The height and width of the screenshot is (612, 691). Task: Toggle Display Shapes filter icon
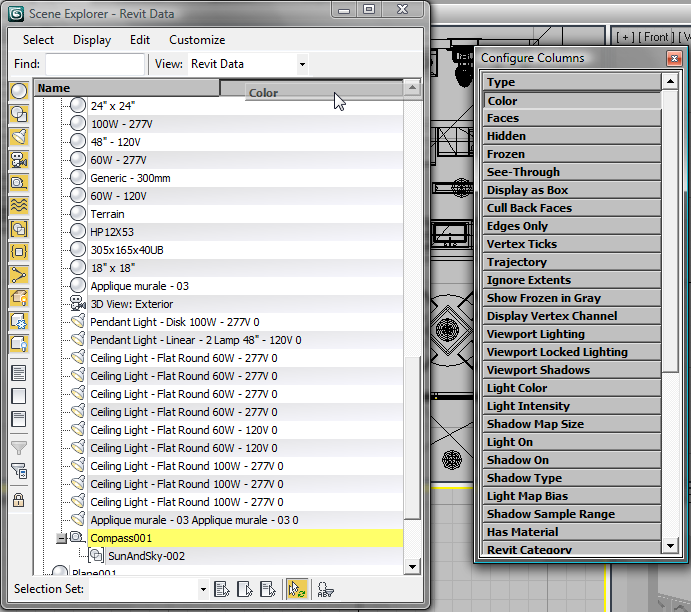19,114
